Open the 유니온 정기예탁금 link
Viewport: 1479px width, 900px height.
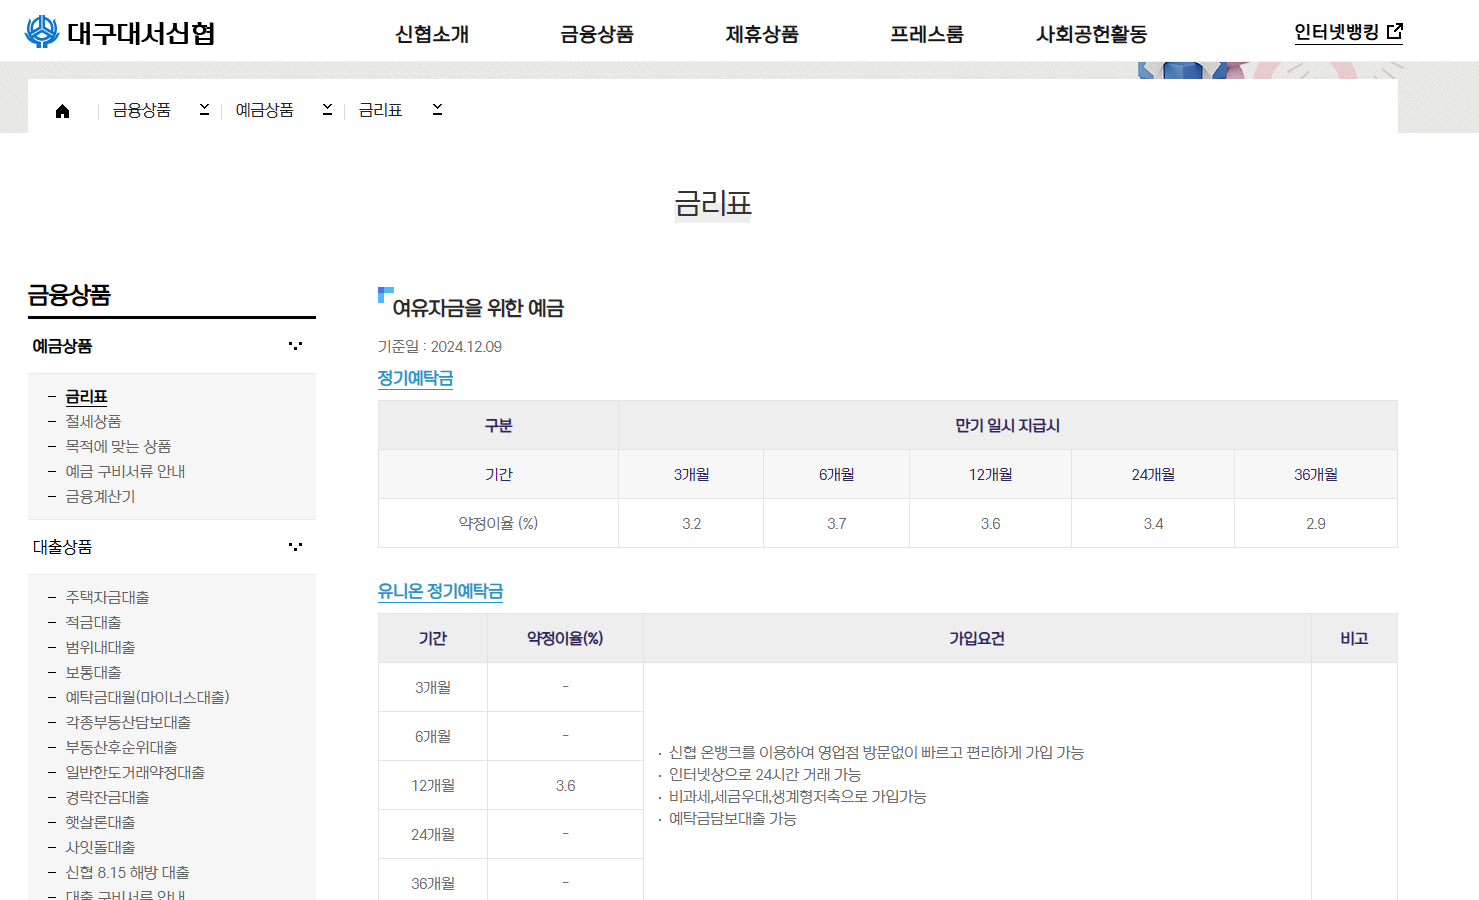(x=440, y=592)
